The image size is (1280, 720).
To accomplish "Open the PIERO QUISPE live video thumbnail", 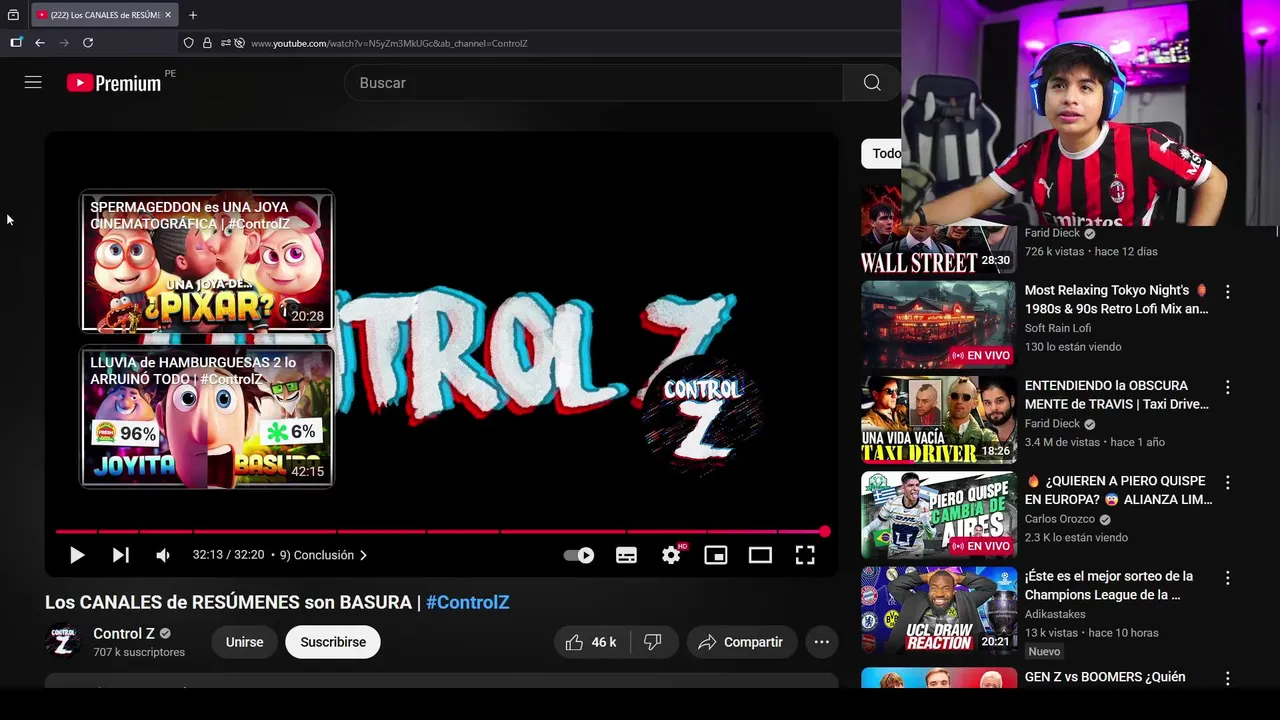I will coord(938,515).
